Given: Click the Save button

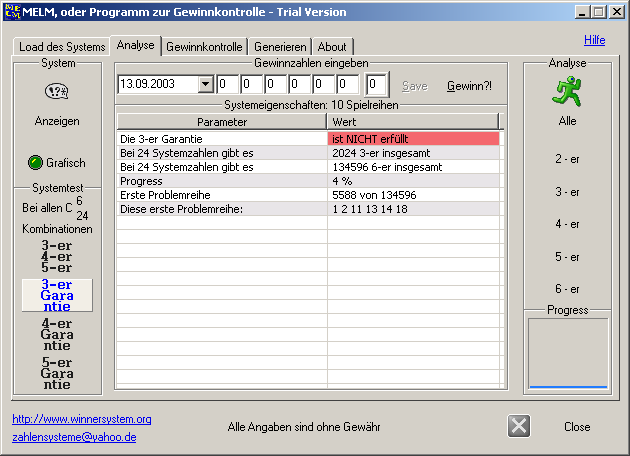Looking at the screenshot, I should tap(415, 86).
